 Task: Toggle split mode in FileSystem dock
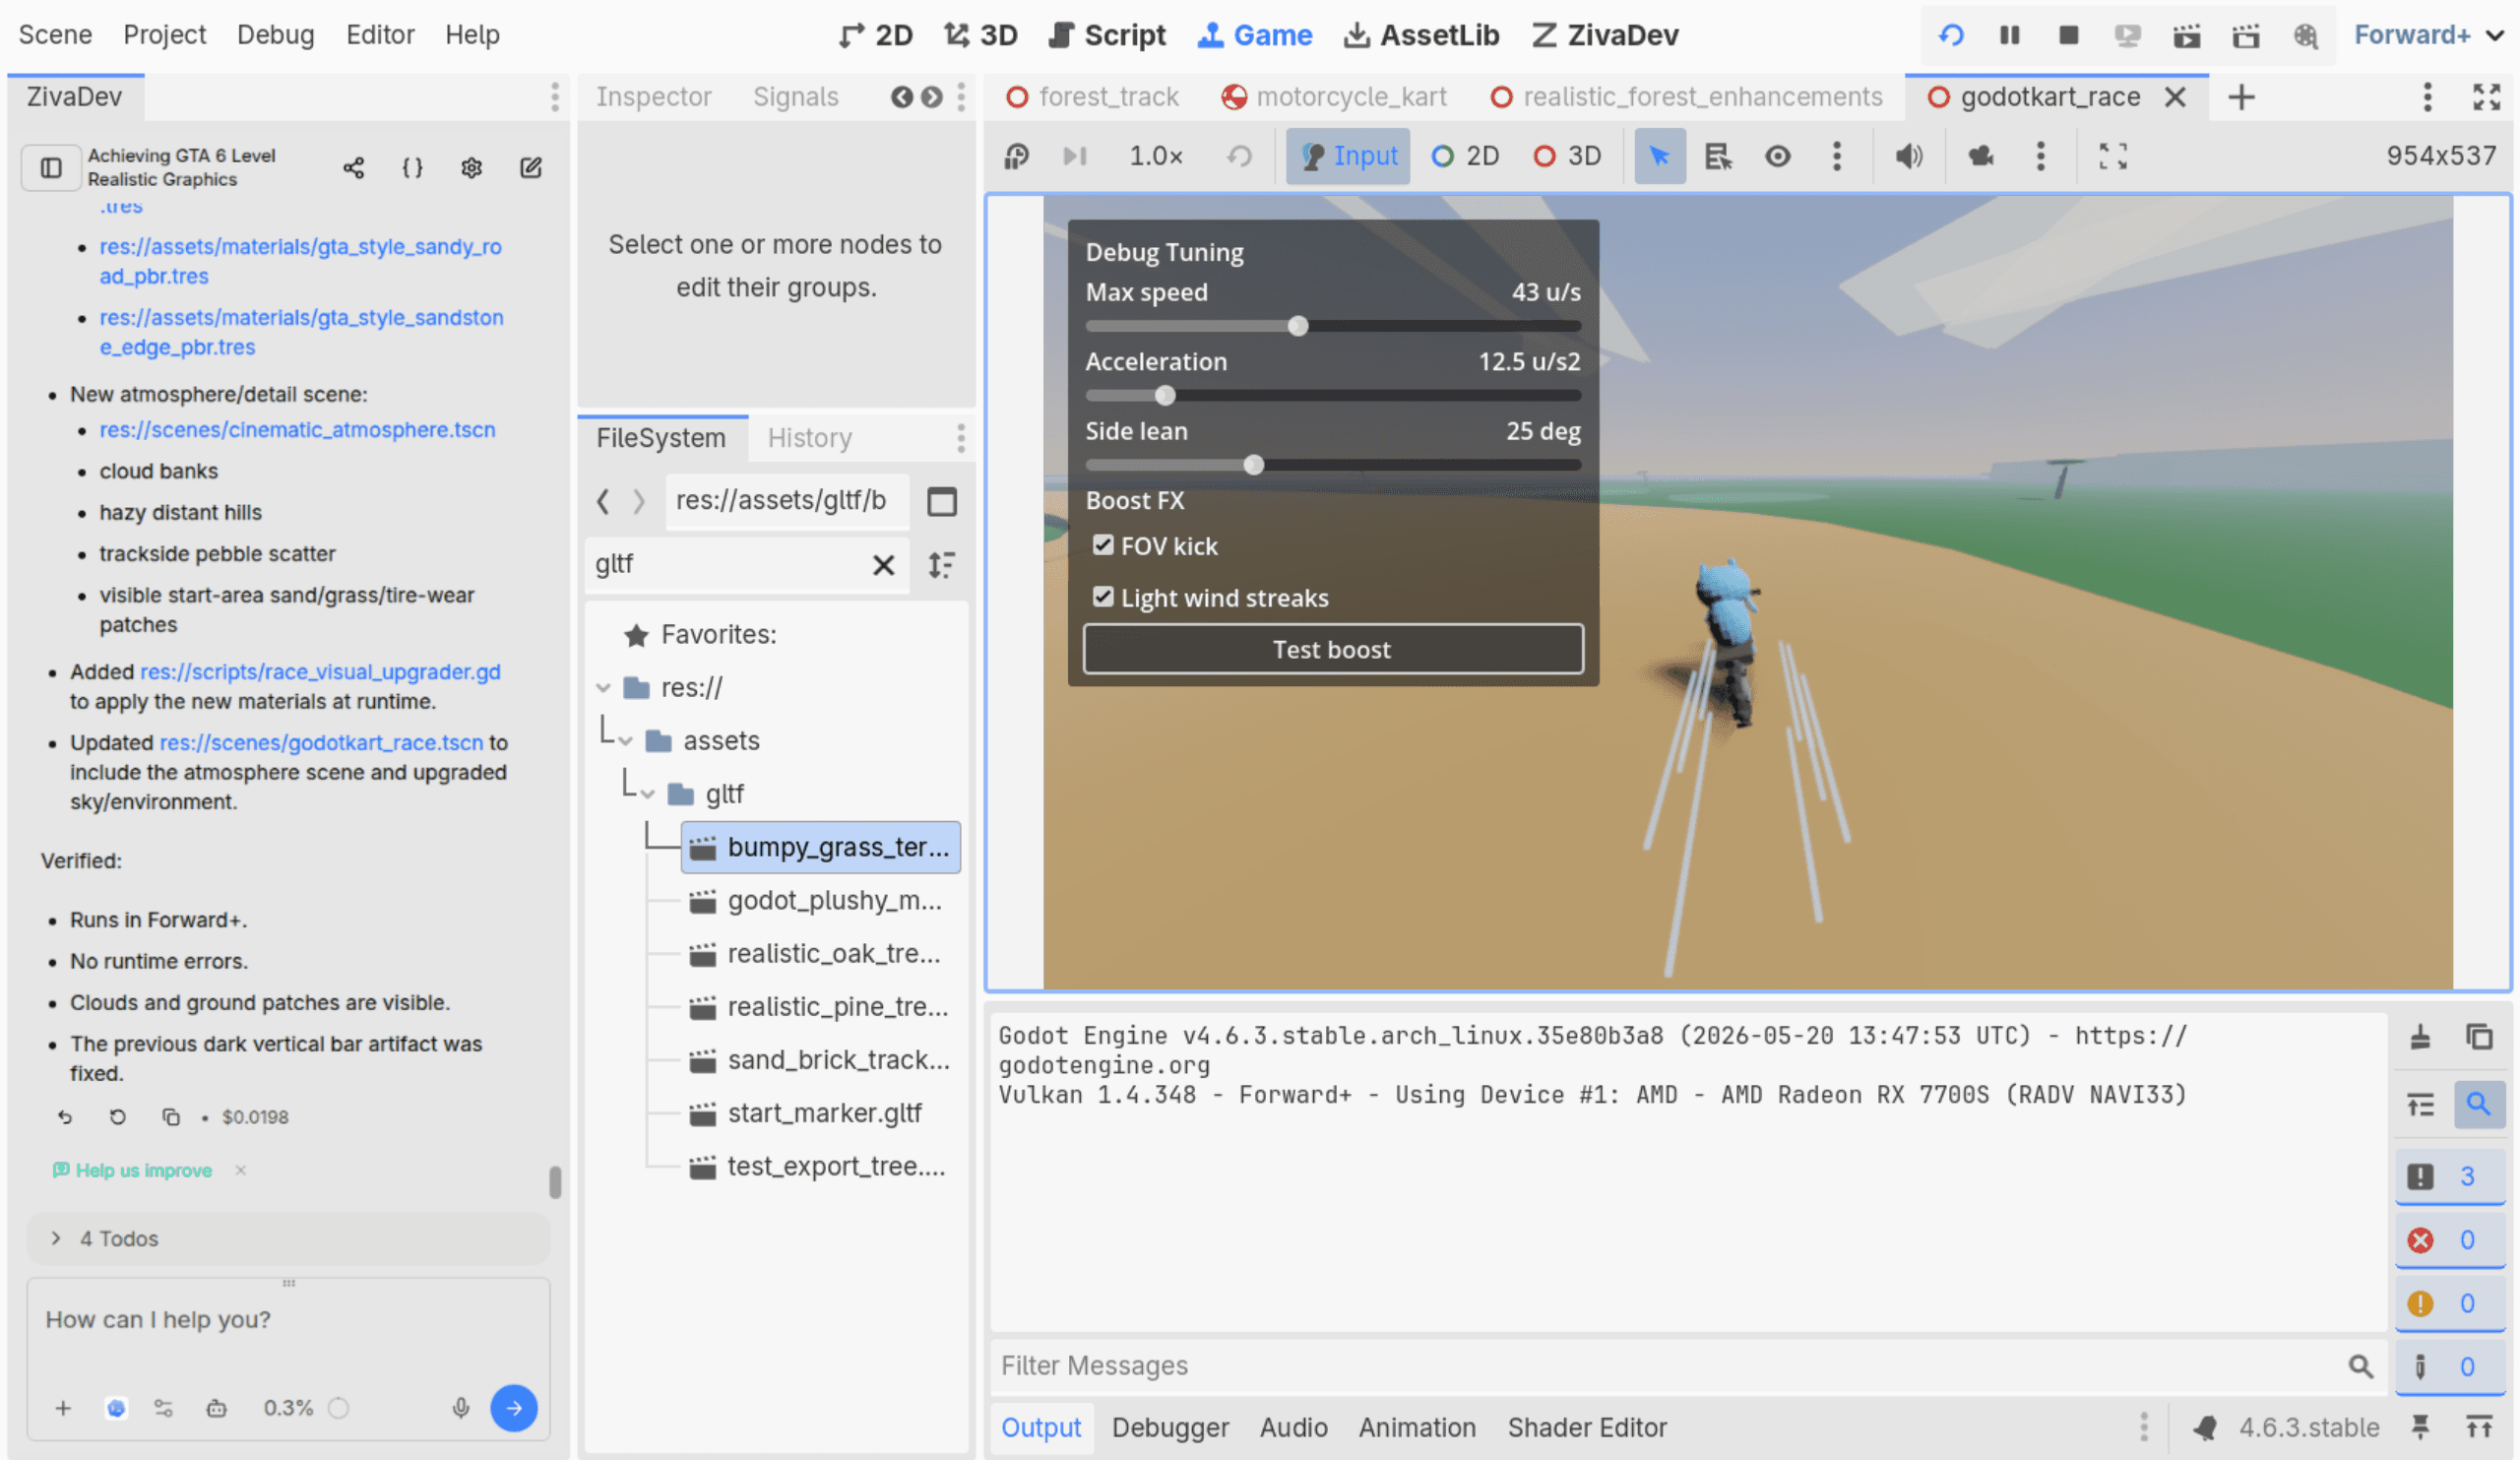pos(941,501)
